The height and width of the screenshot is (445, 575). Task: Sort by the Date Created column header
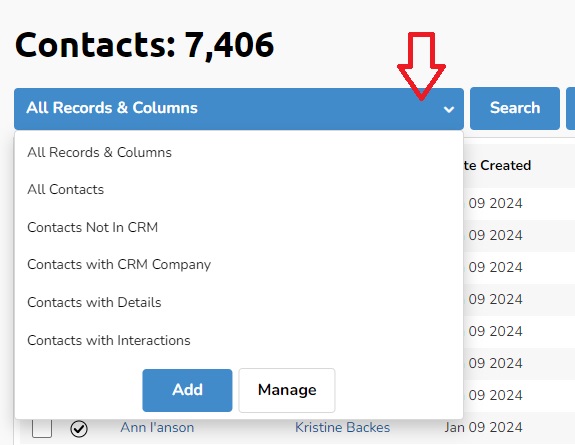pyautogui.click(x=497, y=165)
